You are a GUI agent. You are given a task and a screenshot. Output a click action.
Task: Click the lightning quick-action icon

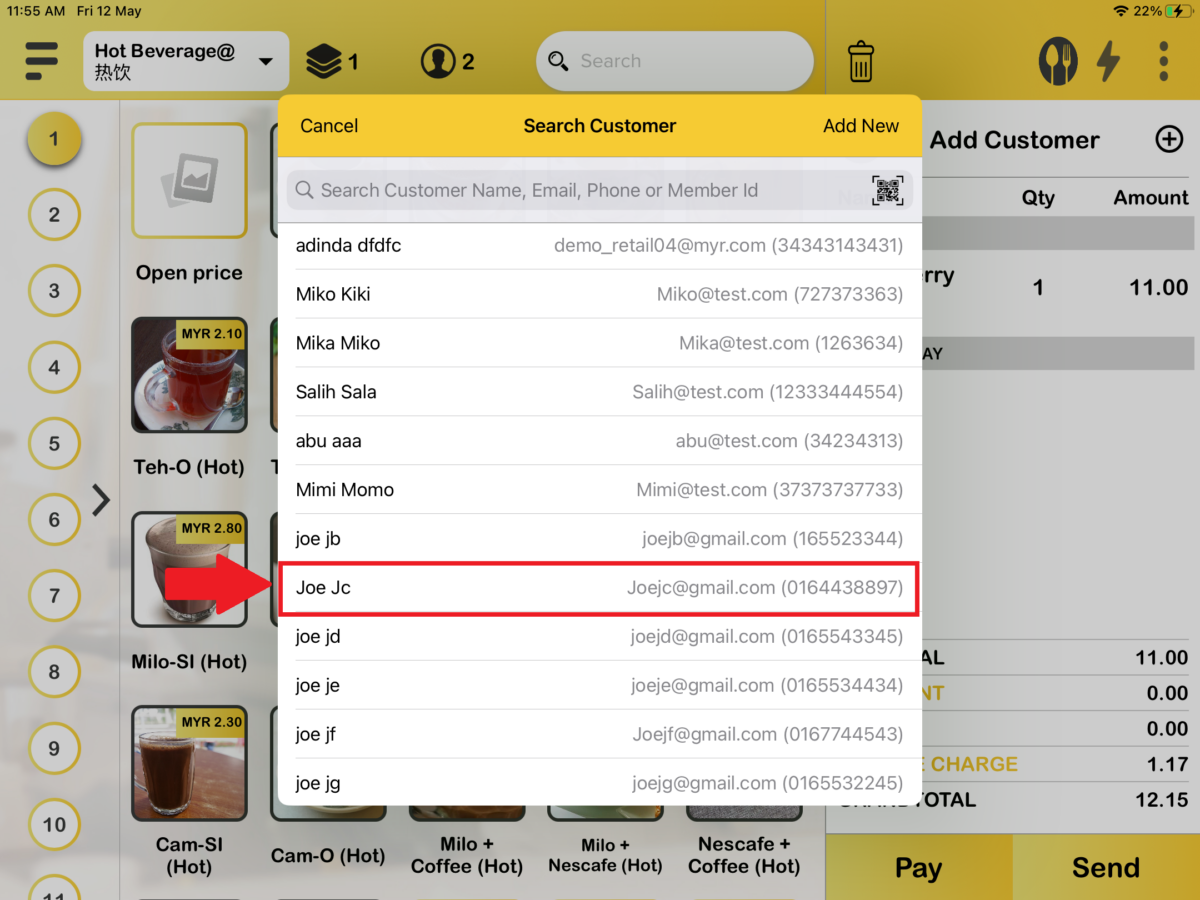coord(1109,61)
